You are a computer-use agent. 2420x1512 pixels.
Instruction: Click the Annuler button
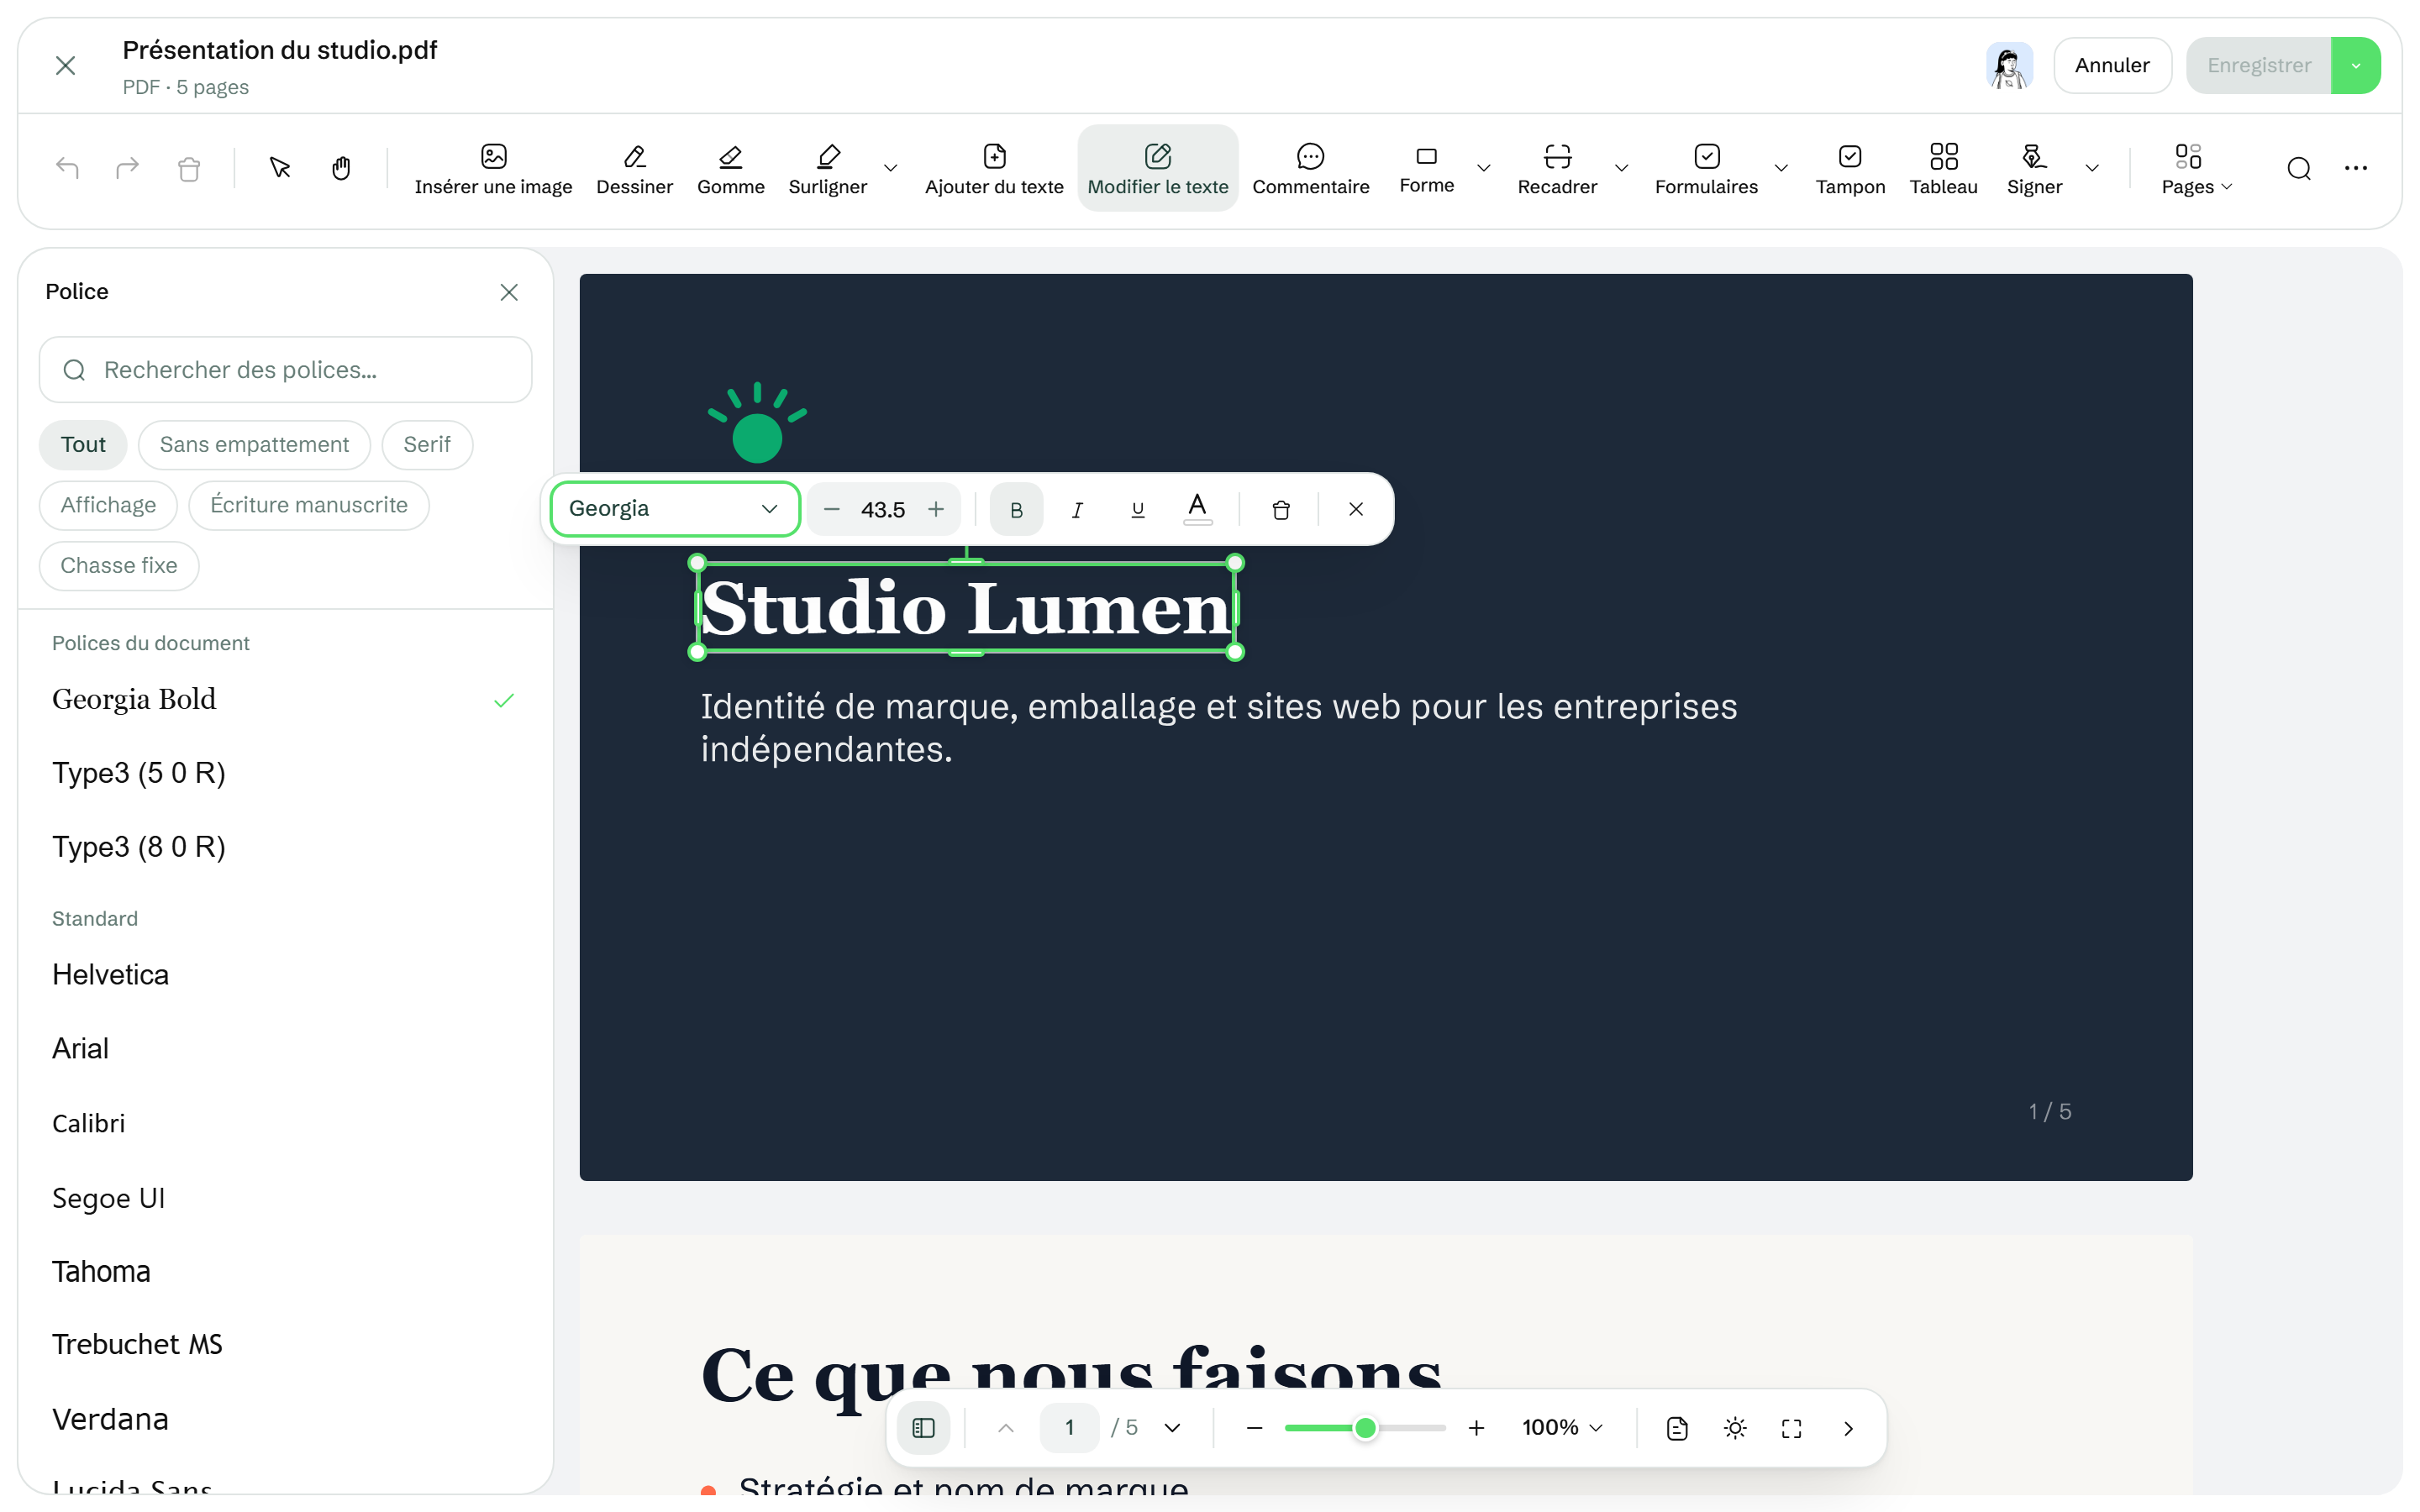(2112, 66)
